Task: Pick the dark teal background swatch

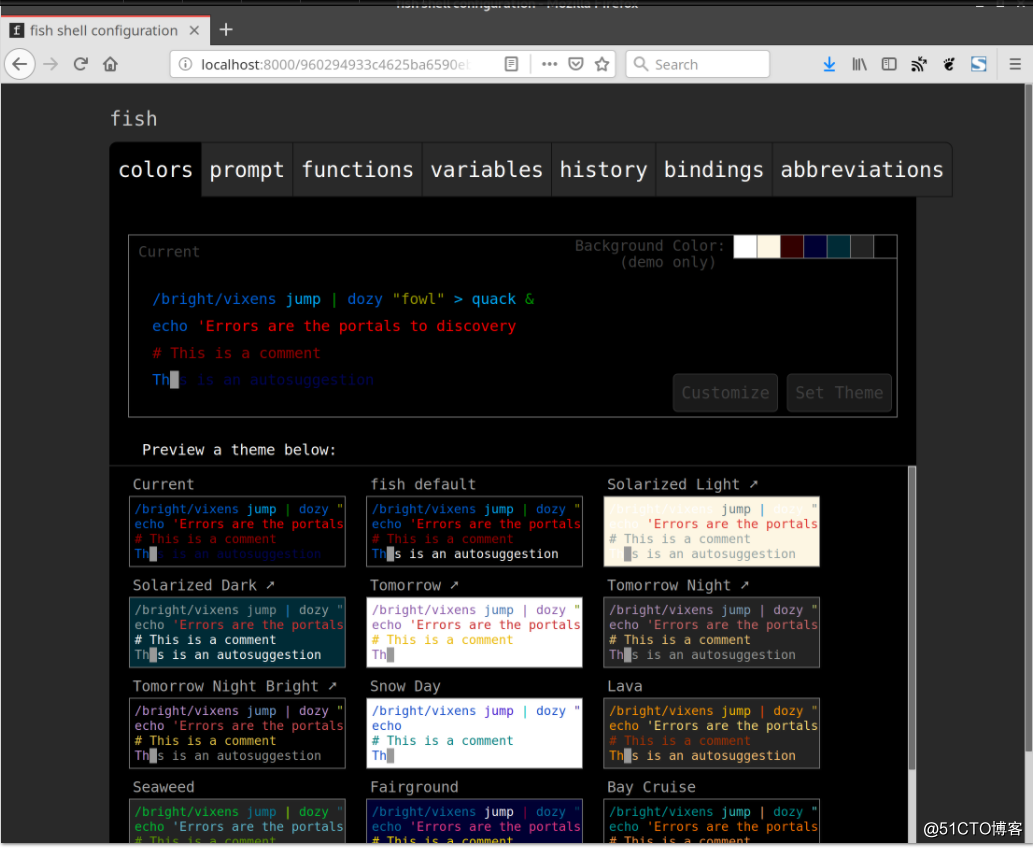Action: 839,246
